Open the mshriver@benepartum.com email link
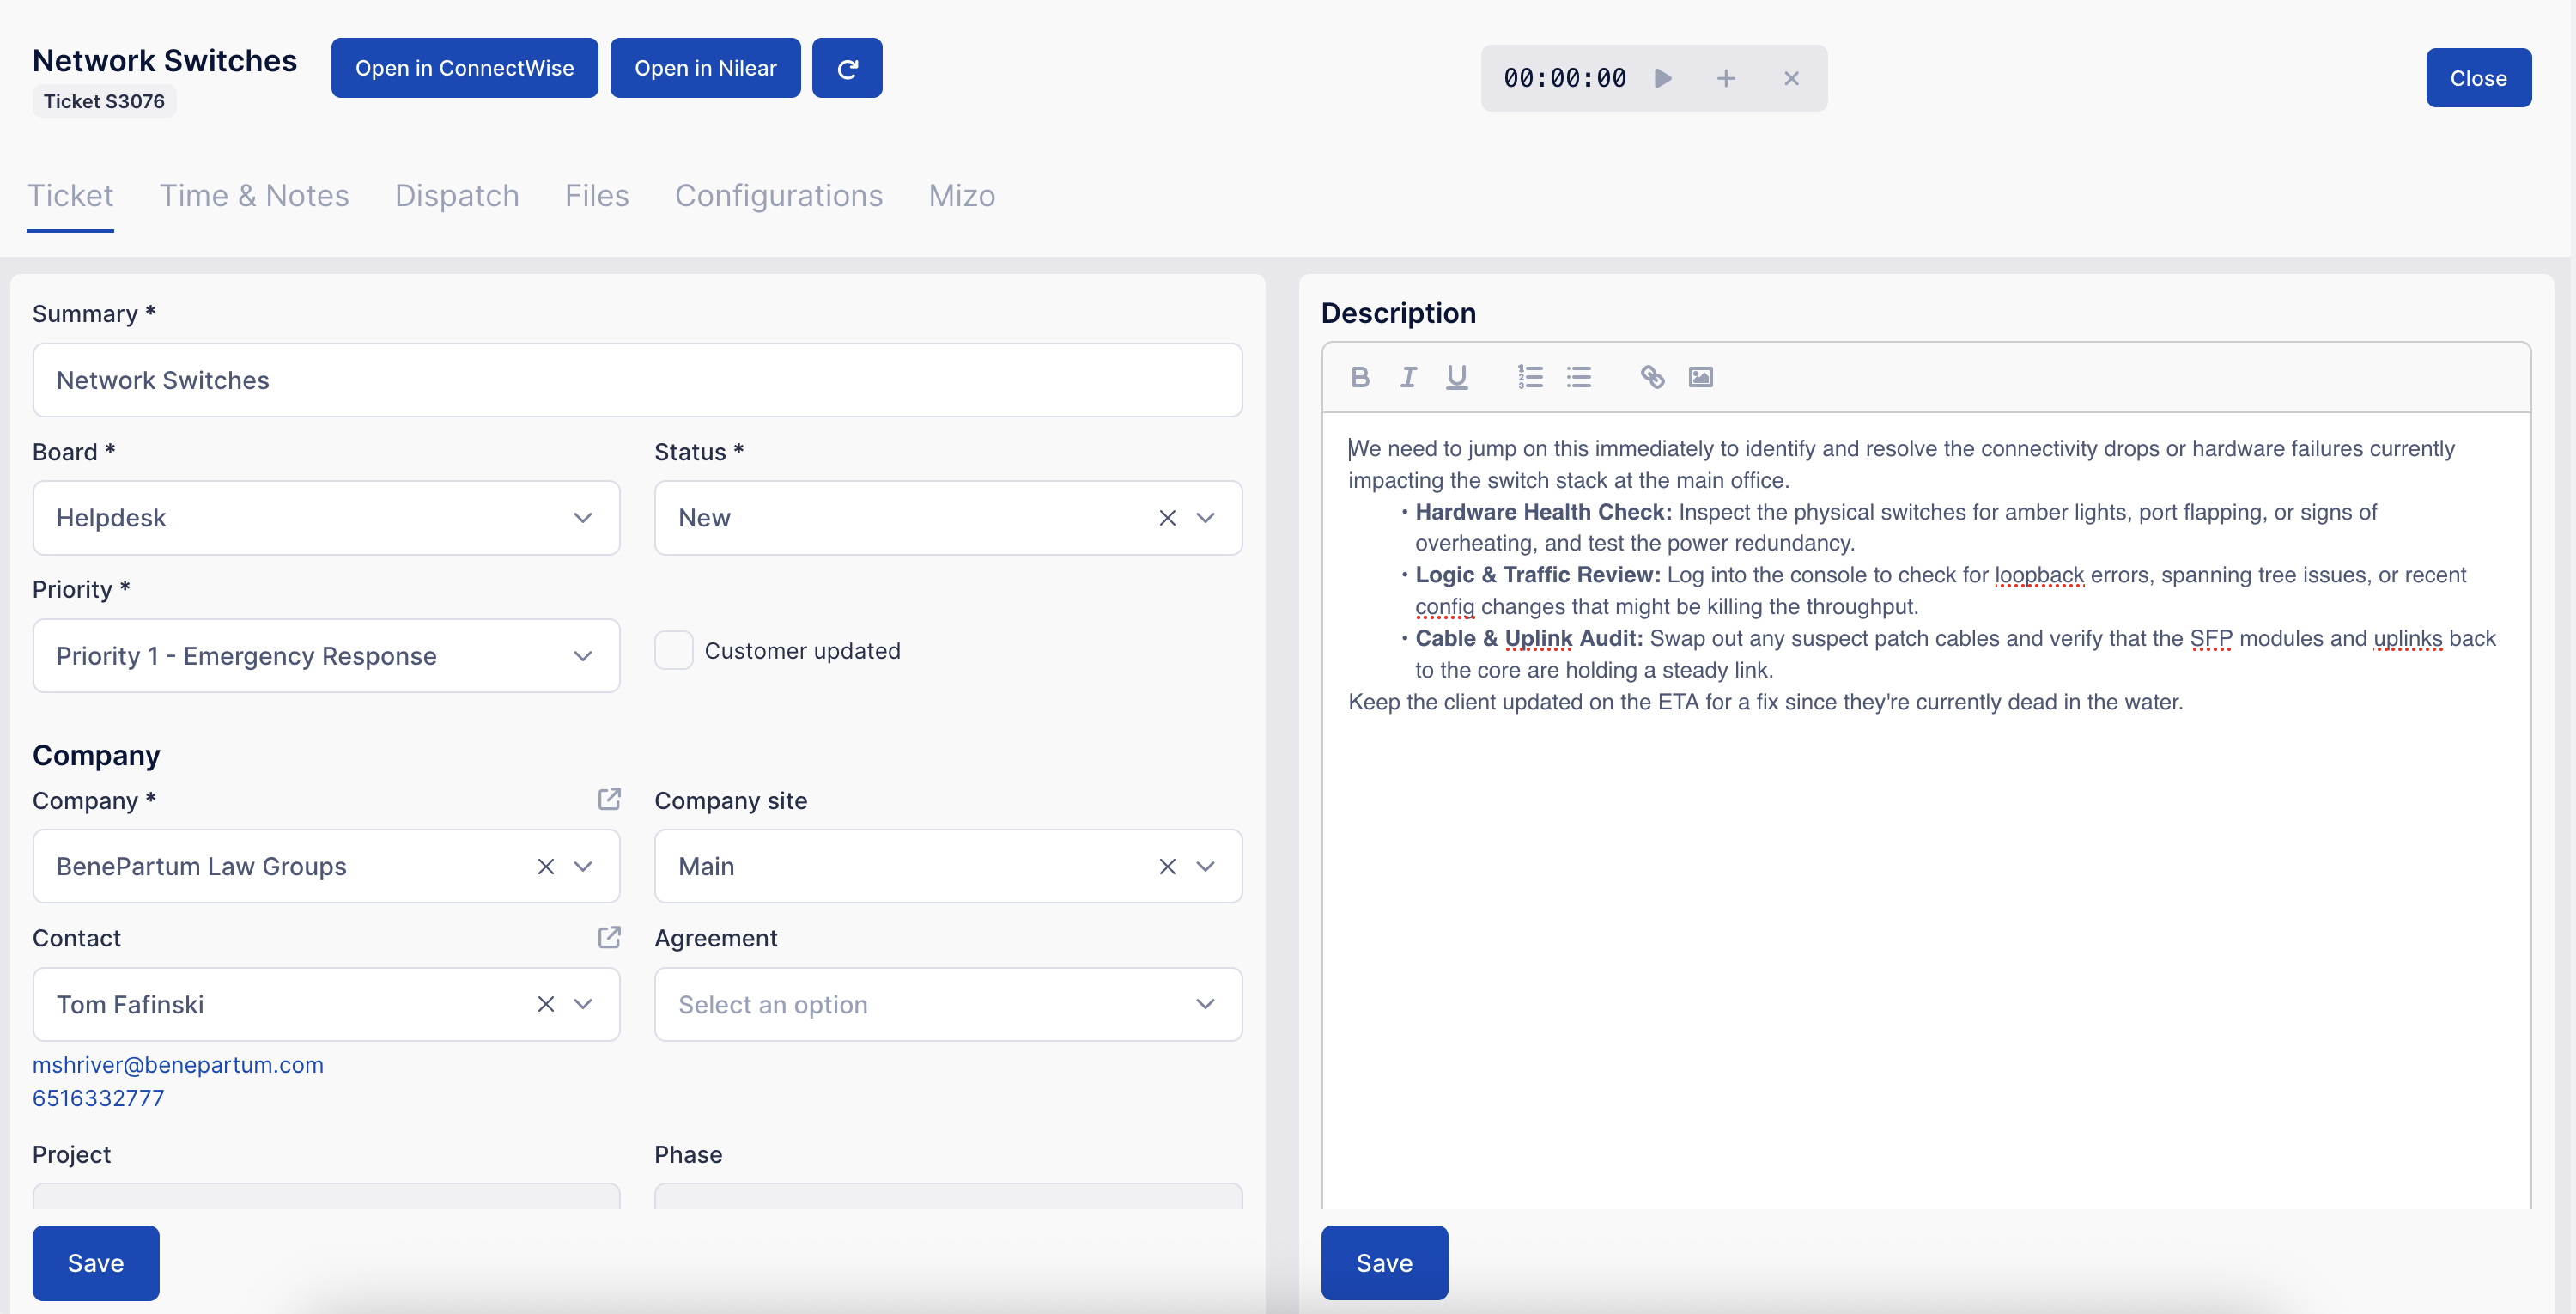The width and height of the screenshot is (2576, 1314). (178, 1064)
